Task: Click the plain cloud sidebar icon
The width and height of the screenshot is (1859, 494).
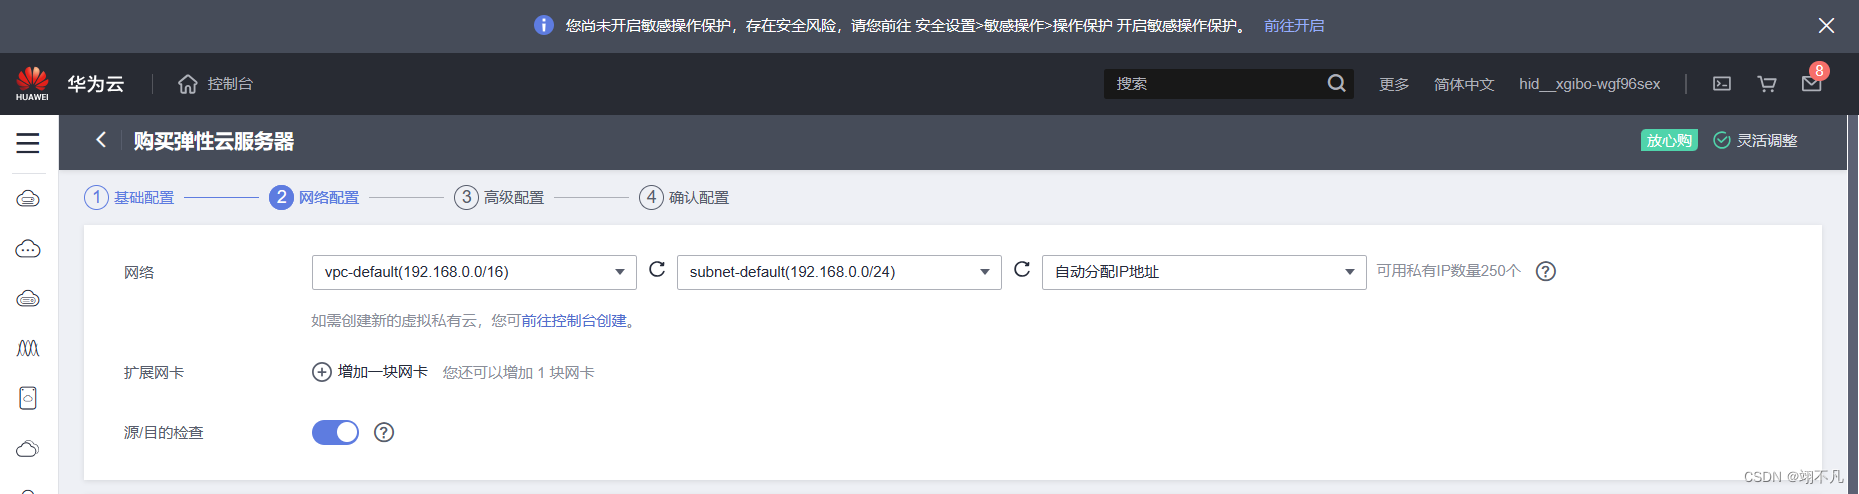Action: pos(28,448)
